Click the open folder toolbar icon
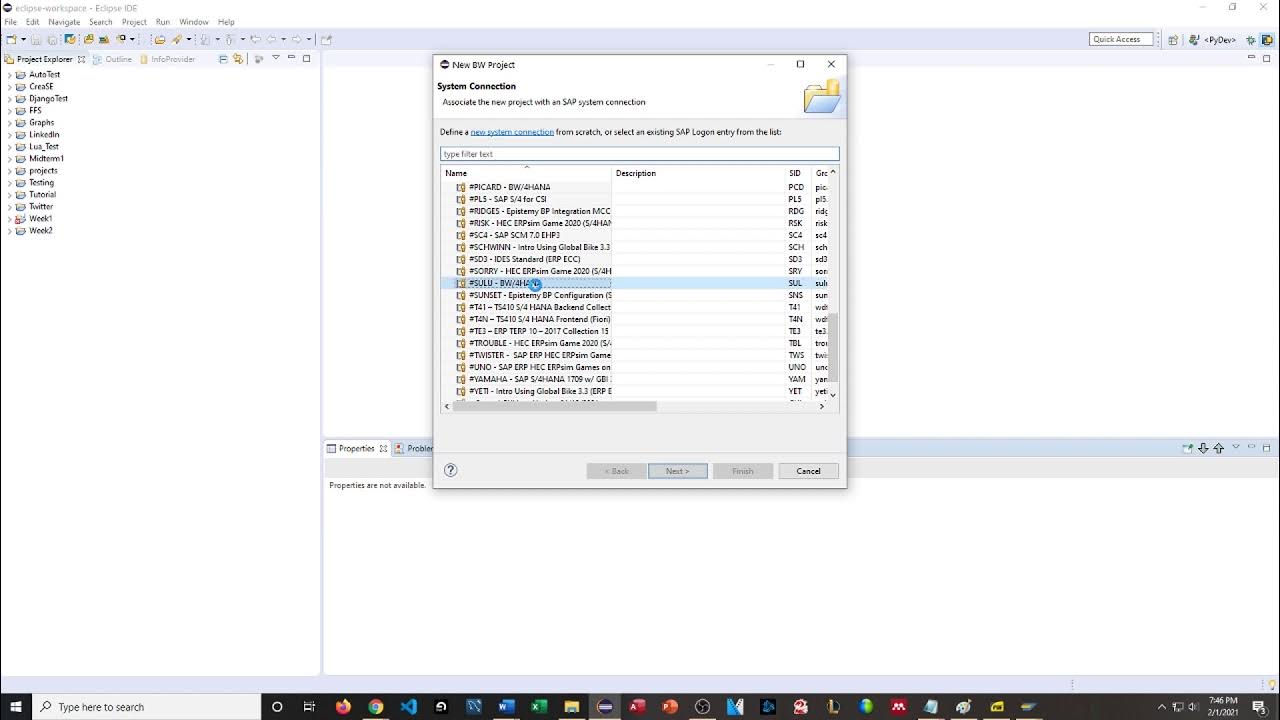 (x=159, y=39)
